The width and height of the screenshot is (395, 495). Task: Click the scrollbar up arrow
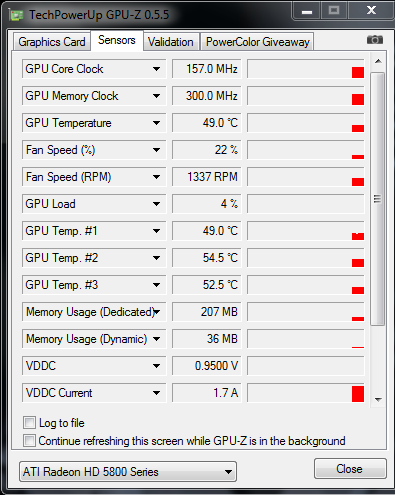click(x=378, y=61)
